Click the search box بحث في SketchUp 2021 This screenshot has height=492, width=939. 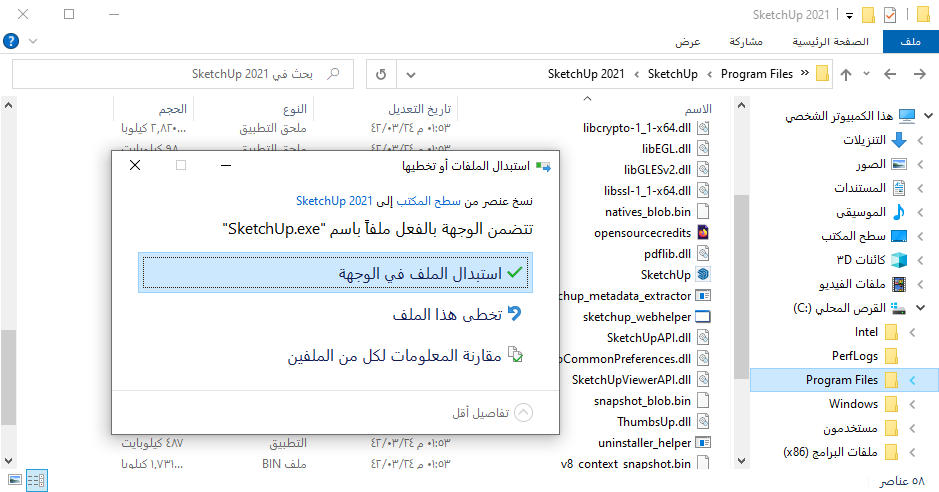(x=183, y=74)
